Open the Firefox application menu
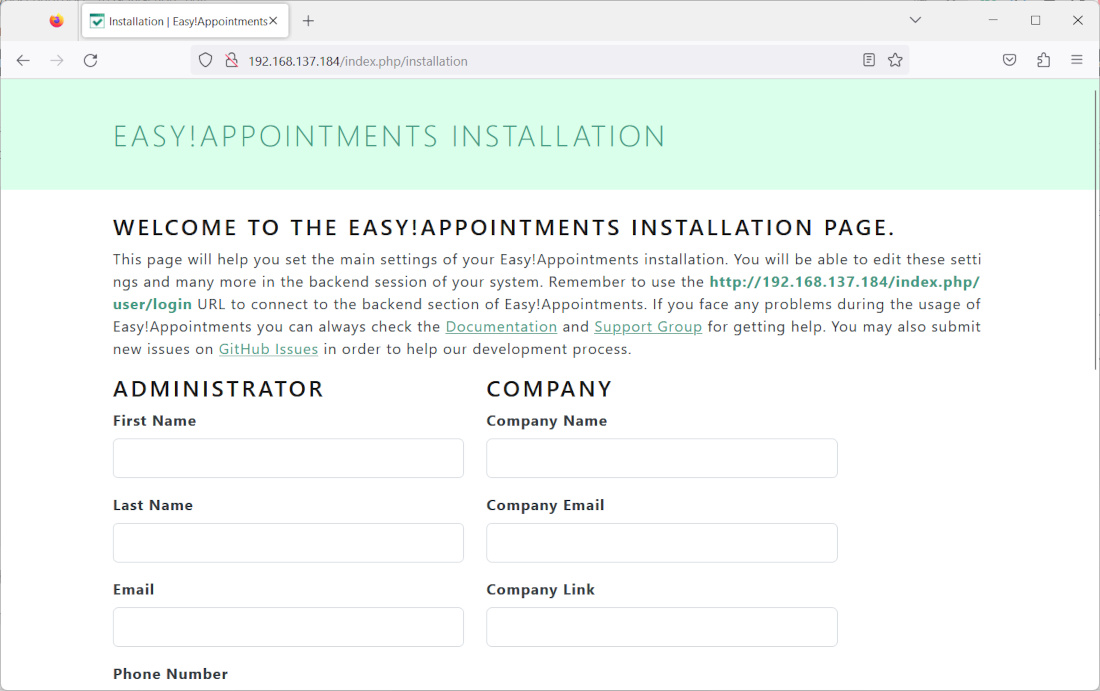 (x=1077, y=60)
